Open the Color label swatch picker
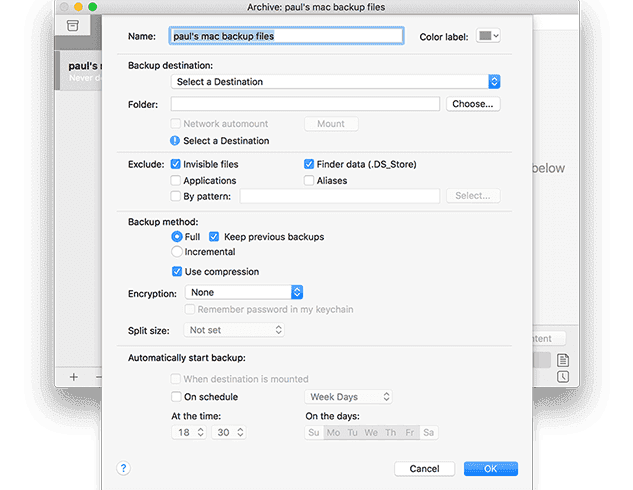 (488, 36)
